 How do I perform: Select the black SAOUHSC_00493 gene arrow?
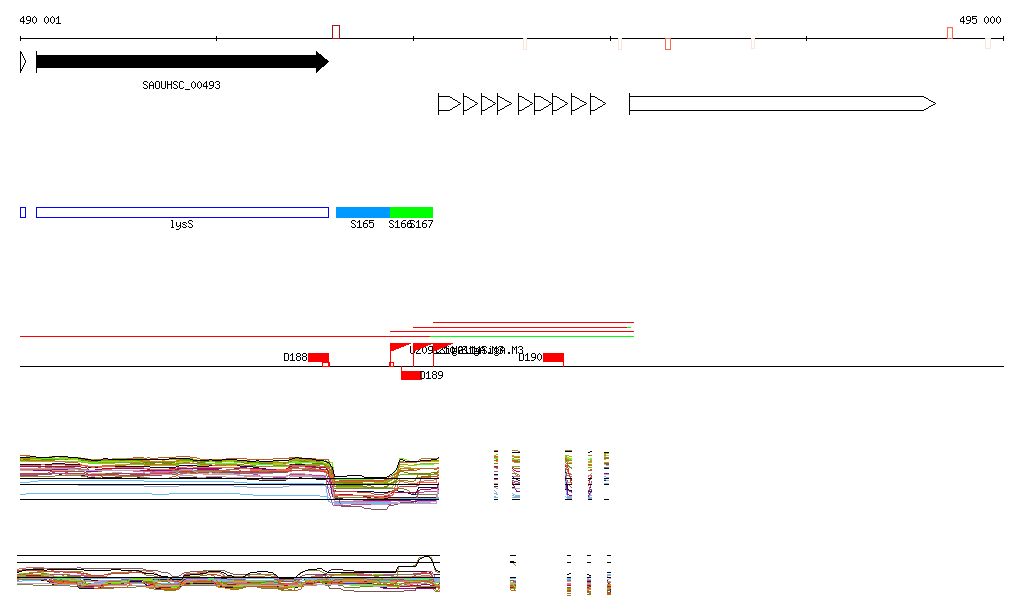(x=182, y=62)
